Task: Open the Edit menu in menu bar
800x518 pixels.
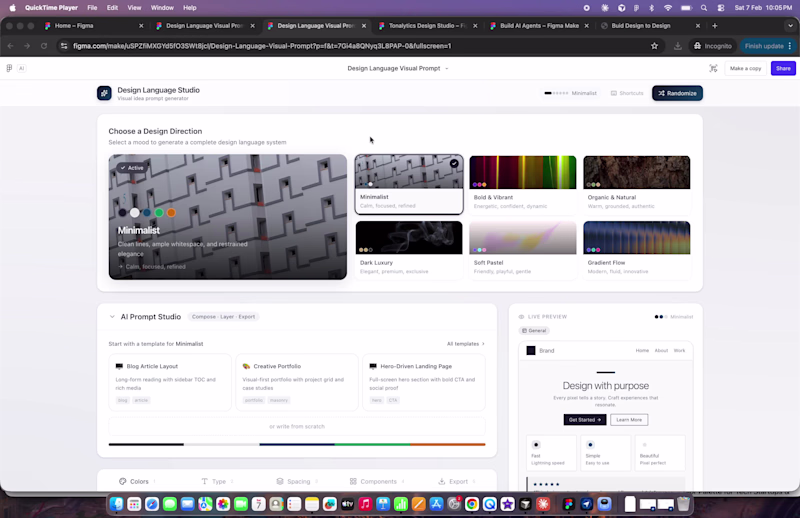Action: tap(112, 8)
